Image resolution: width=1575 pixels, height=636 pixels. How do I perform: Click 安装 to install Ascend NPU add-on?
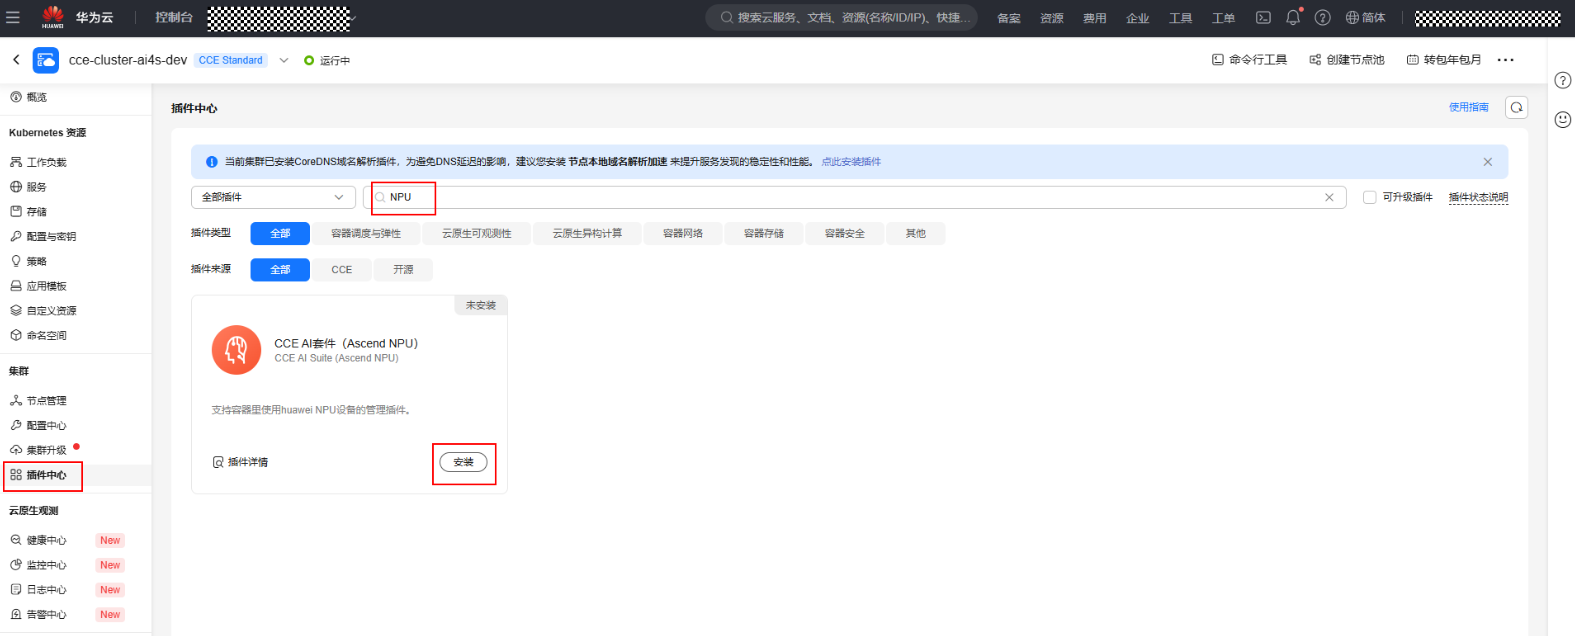click(464, 462)
